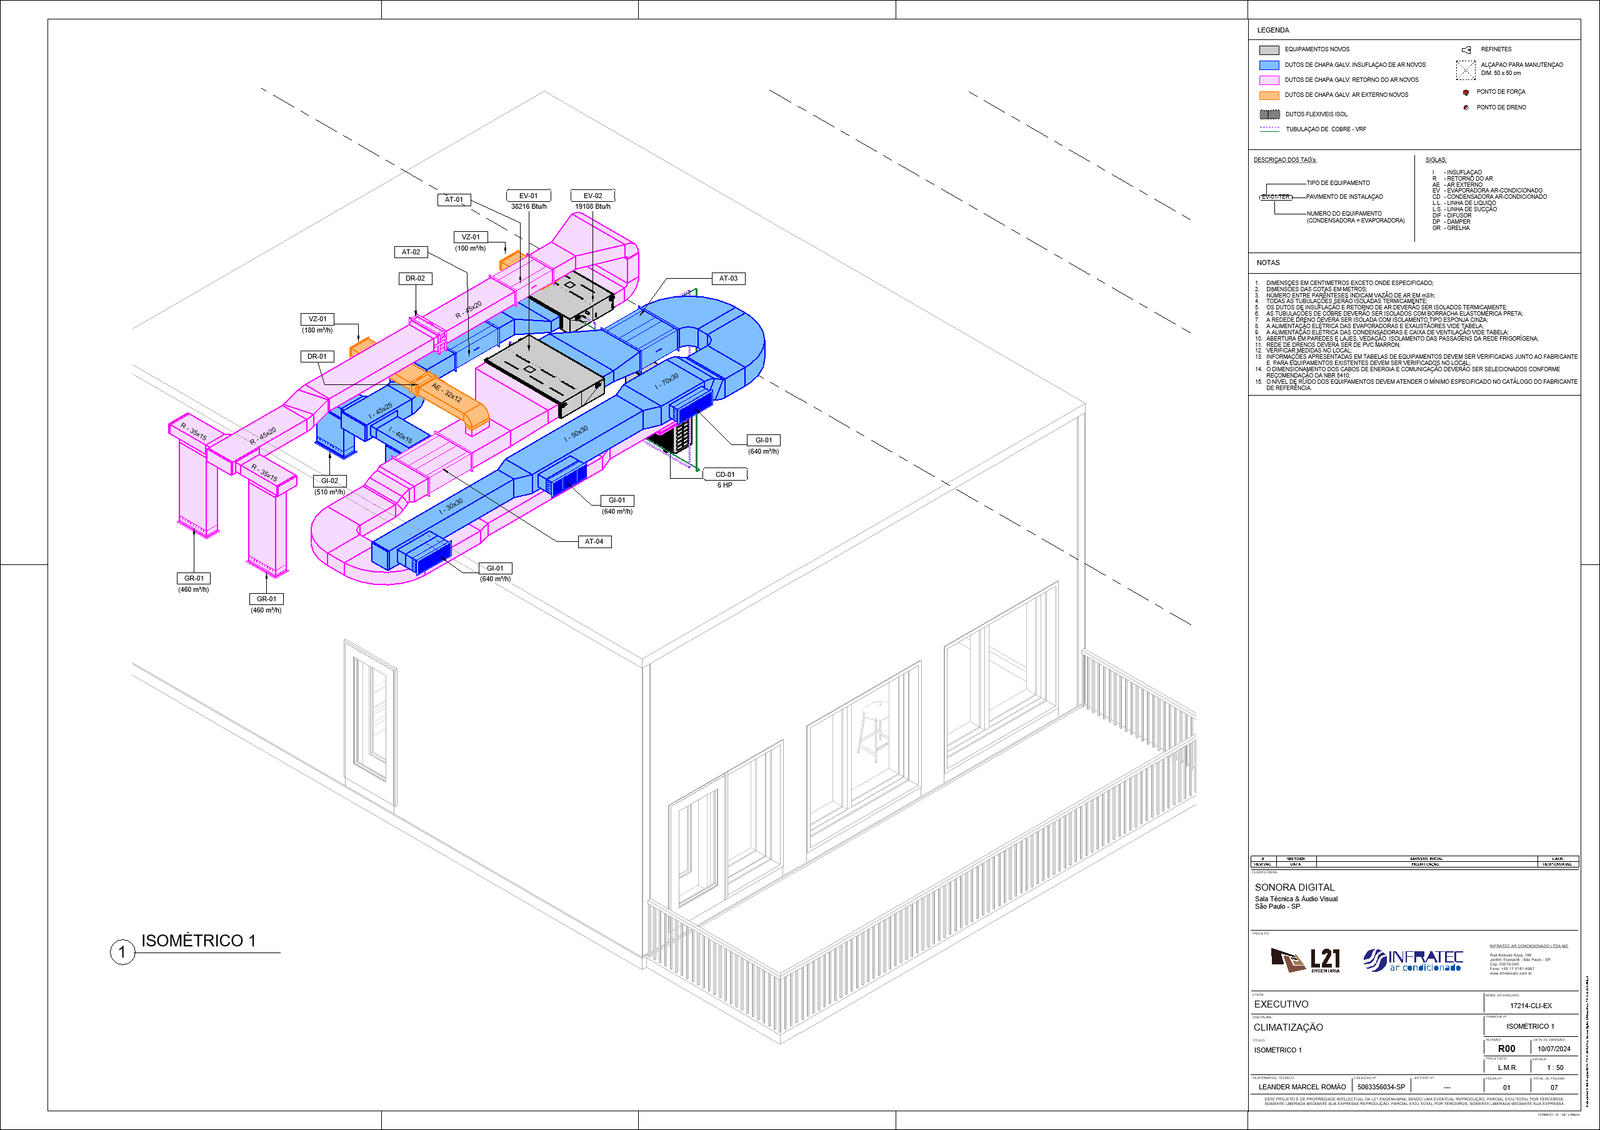The width and height of the screenshot is (1600, 1130).
Task: Select the AT-01 tag
Action: pos(454,200)
